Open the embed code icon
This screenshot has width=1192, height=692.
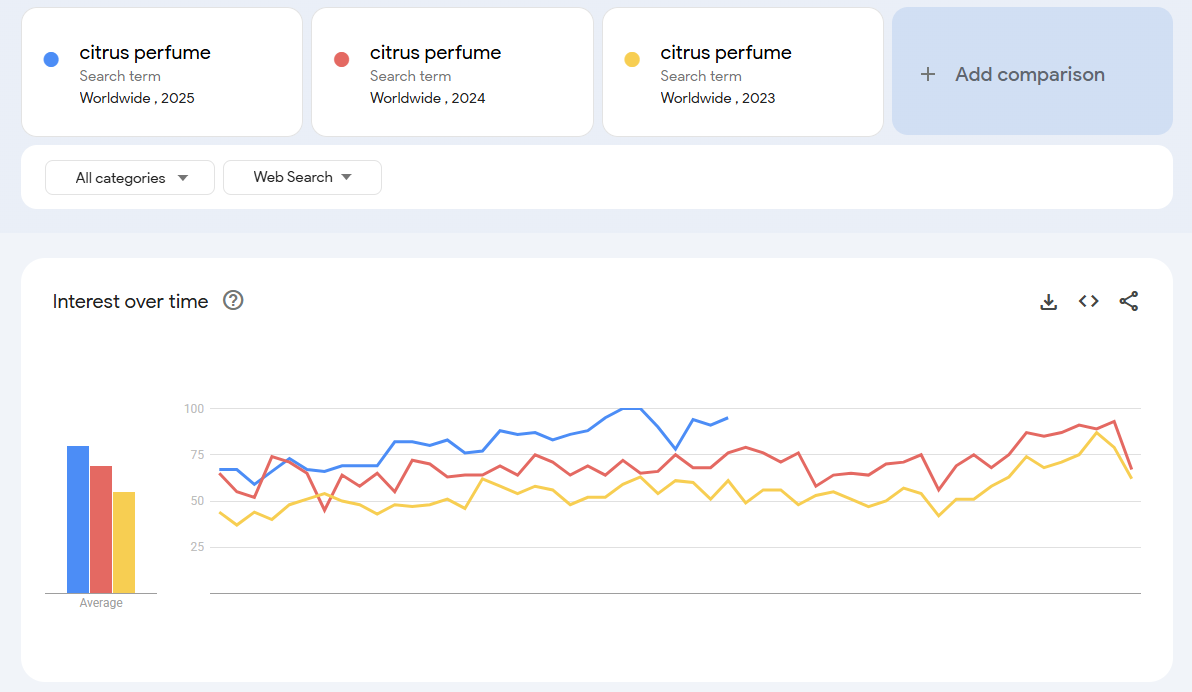point(1089,301)
